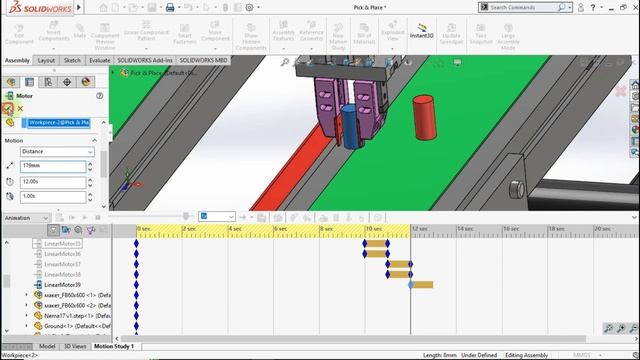Click the 1.00s duration field

(53, 197)
